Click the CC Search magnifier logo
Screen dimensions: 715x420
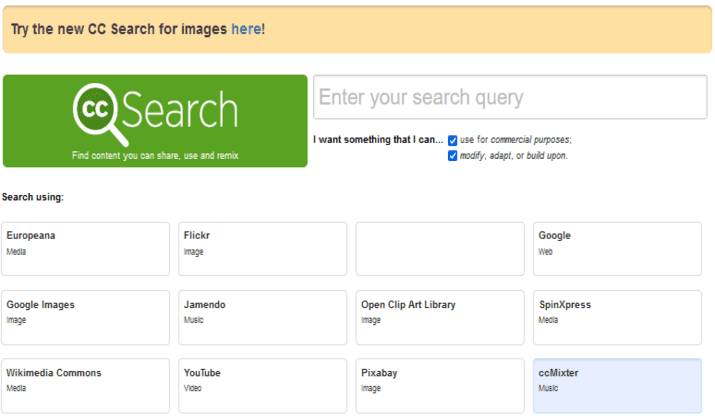[155, 113]
